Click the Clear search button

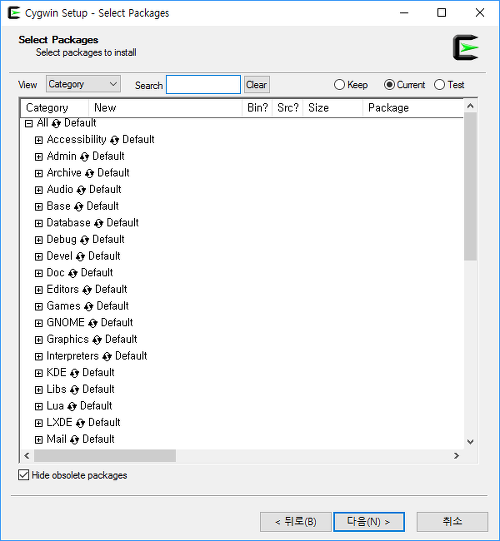(257, 85)
